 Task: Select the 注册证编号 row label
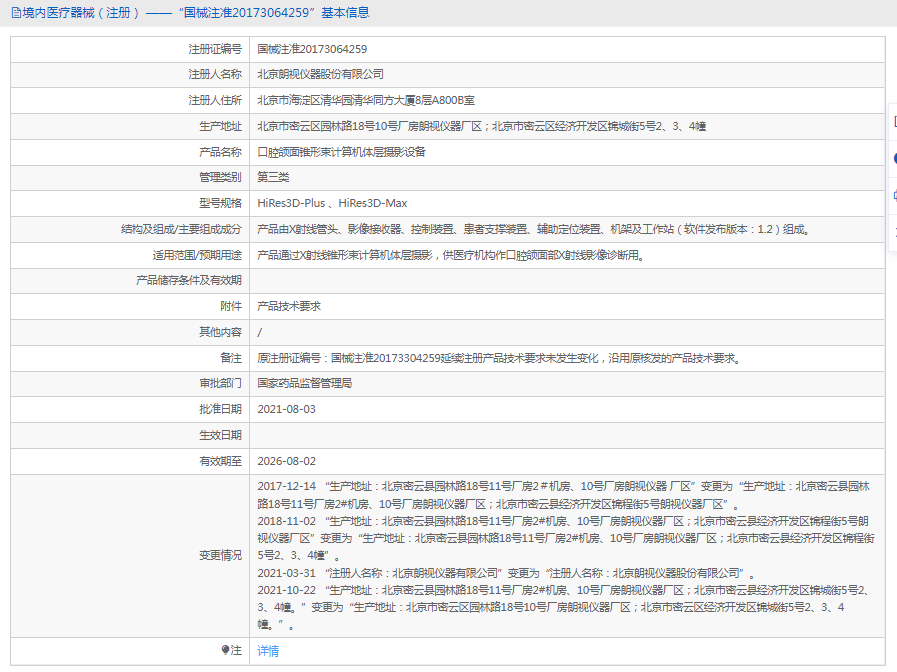coord(215,49)
